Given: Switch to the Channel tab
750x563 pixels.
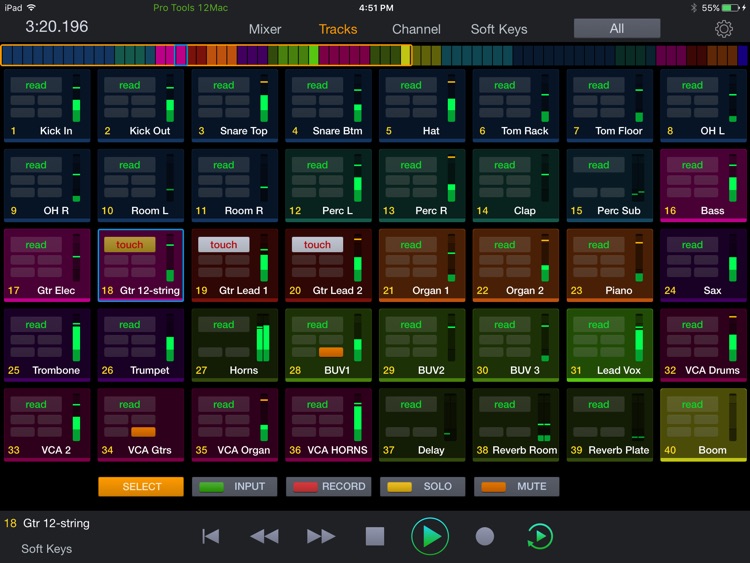Looking at the screenshot, I should pyautogui.click(x=416, y=29).
